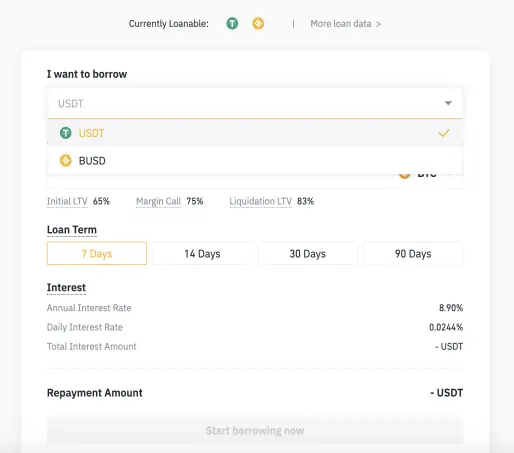The width and height of the screenshot is (514, 453).
Task: Select the USDT option from list
Action: [x=255, y=133]
